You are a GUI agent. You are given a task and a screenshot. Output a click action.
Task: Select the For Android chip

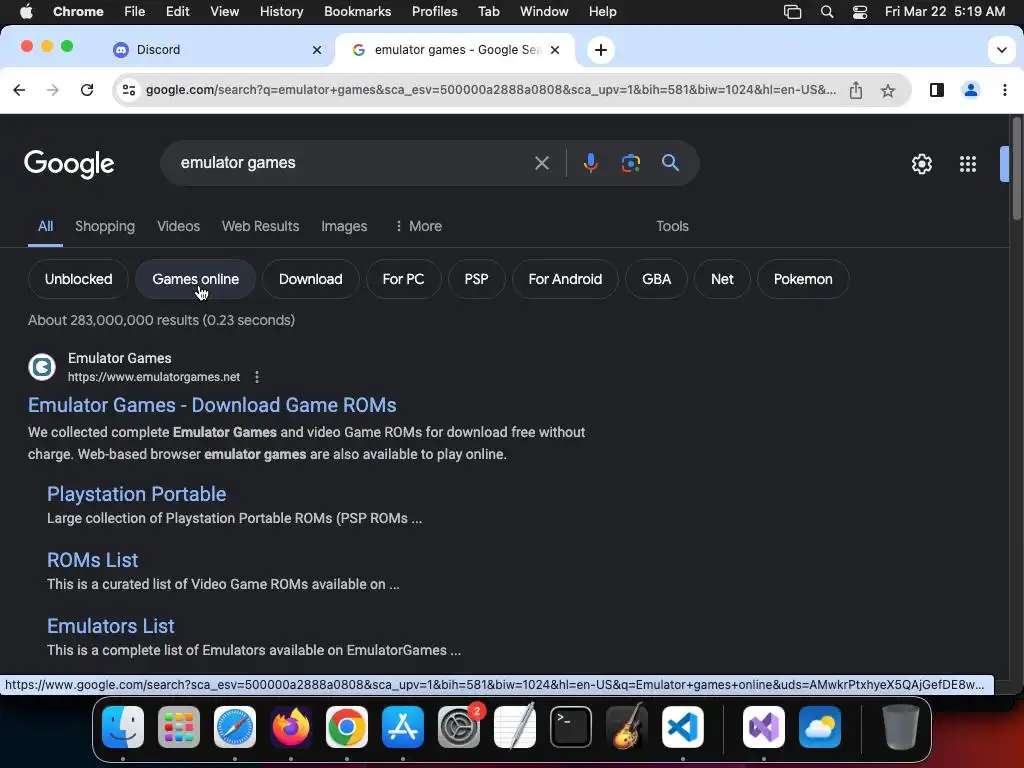point(565,280)
